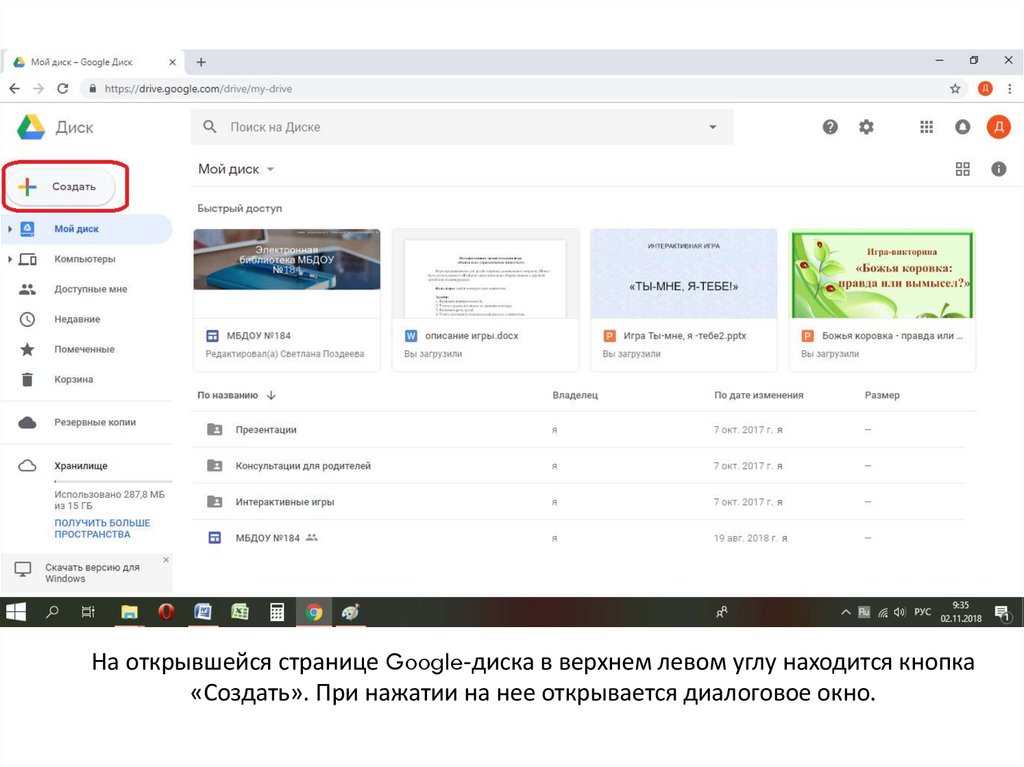Click the search magnifier icon
The image size is (1024, 767).
(210, 127)
